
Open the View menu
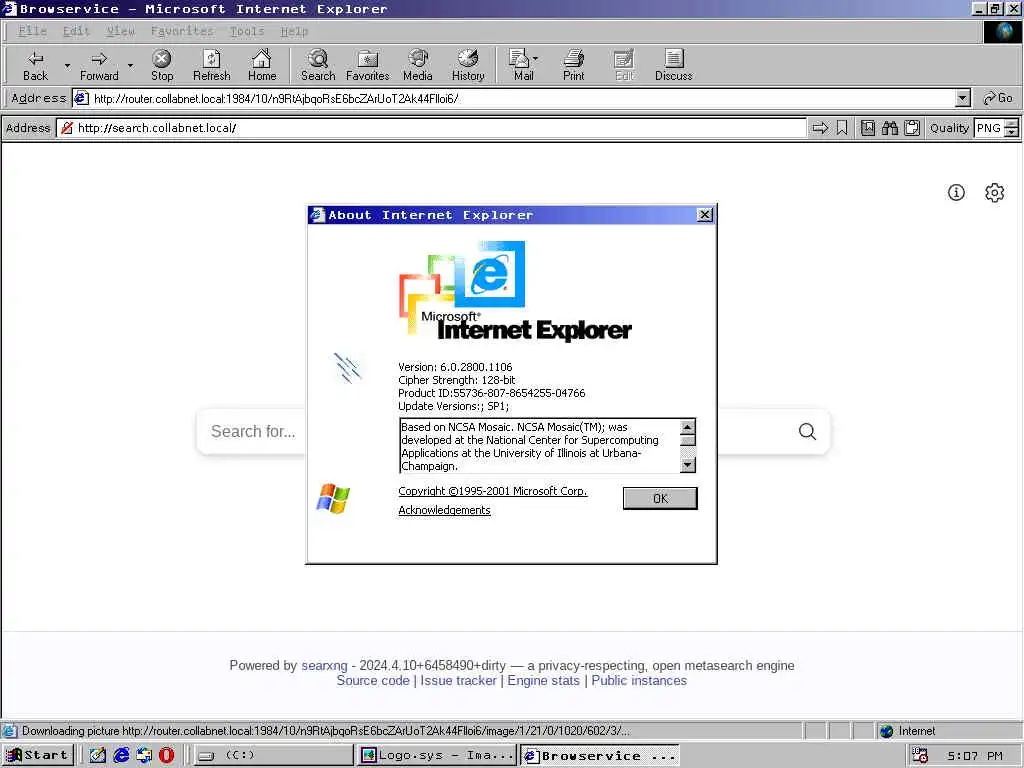pyautogui.click(x=121, y=31)
